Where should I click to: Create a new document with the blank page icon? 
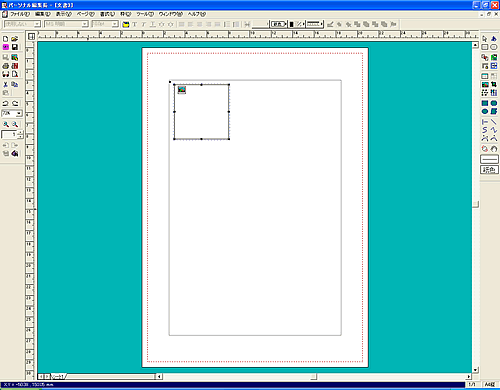(x=5, y=39)
